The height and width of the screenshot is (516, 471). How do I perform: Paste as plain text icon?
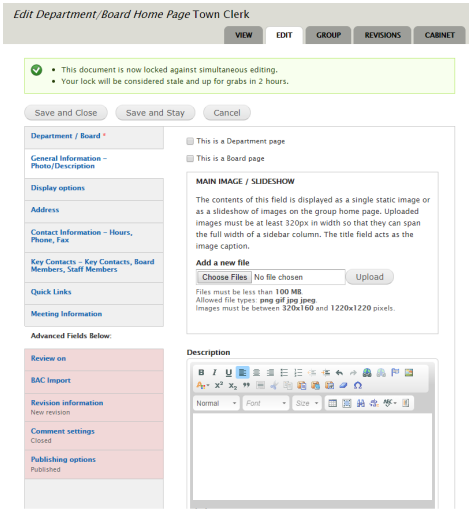[x=315, y=385]
